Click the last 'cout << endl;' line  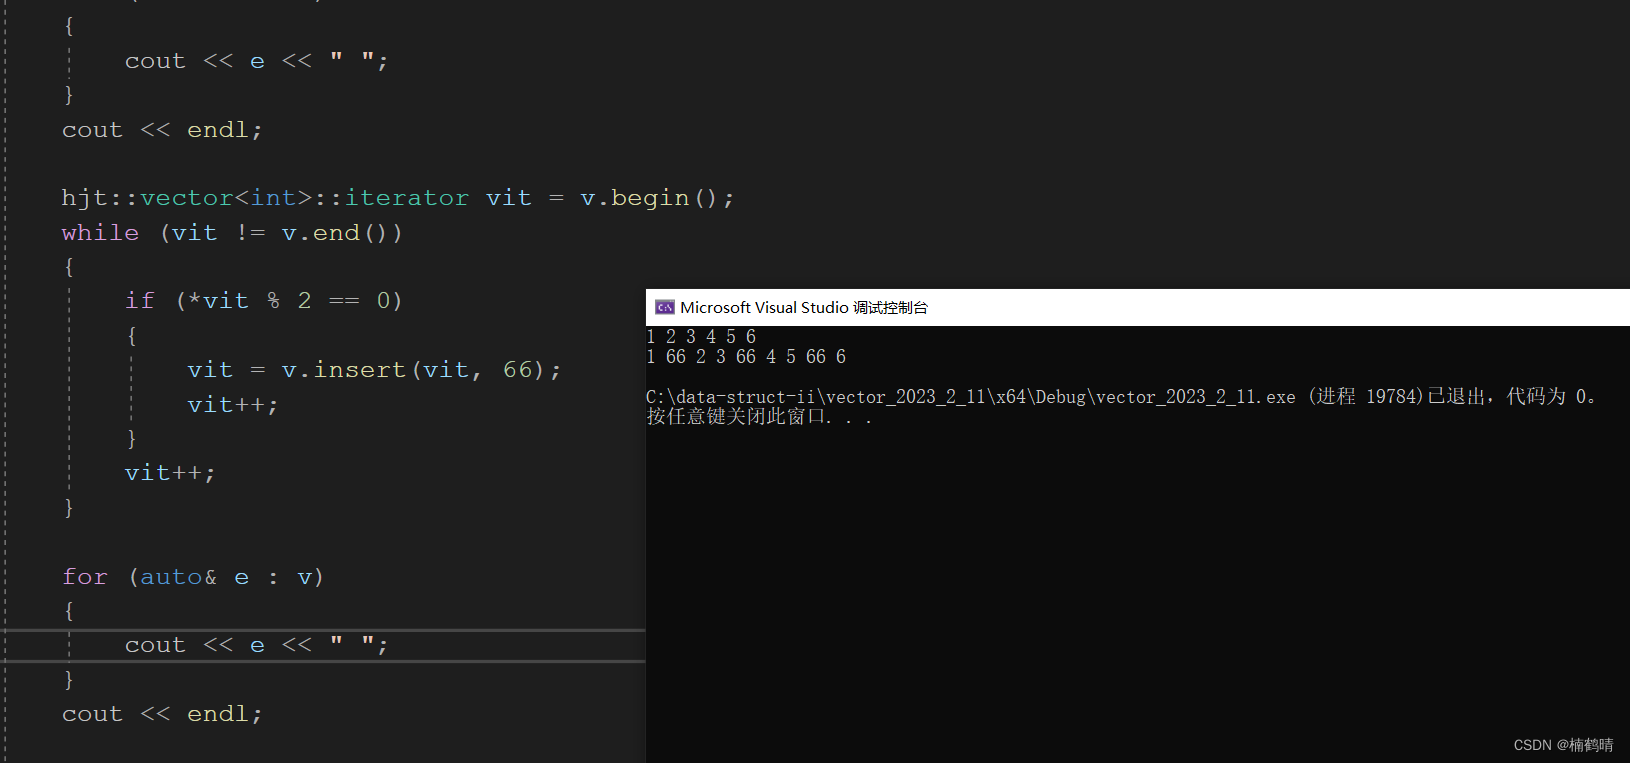pos(162,714)
